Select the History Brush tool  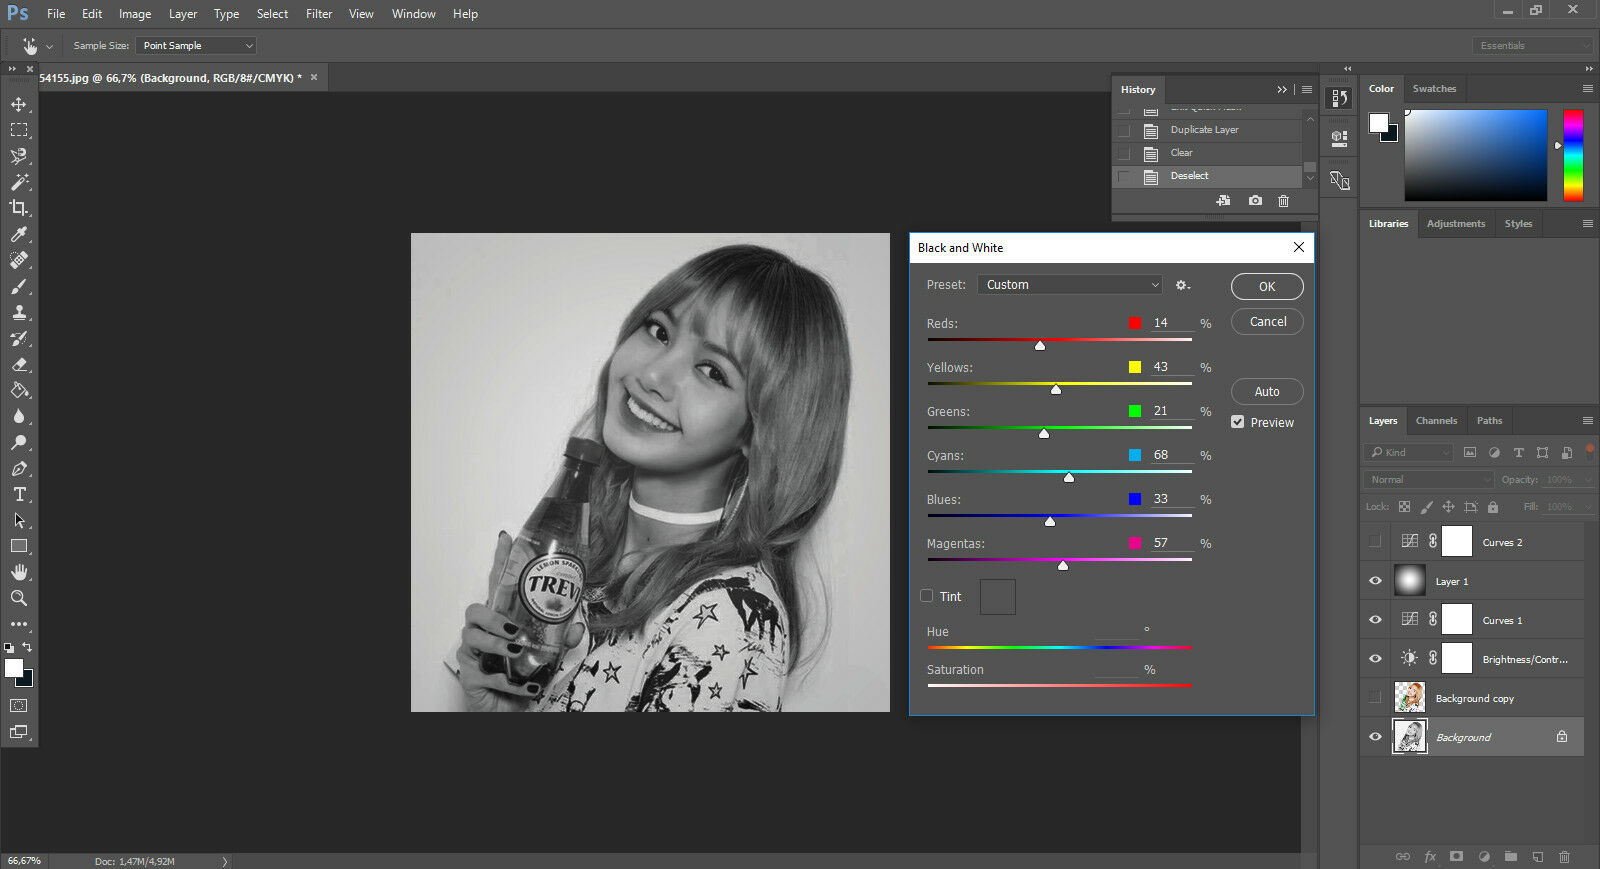coord(19,338)
